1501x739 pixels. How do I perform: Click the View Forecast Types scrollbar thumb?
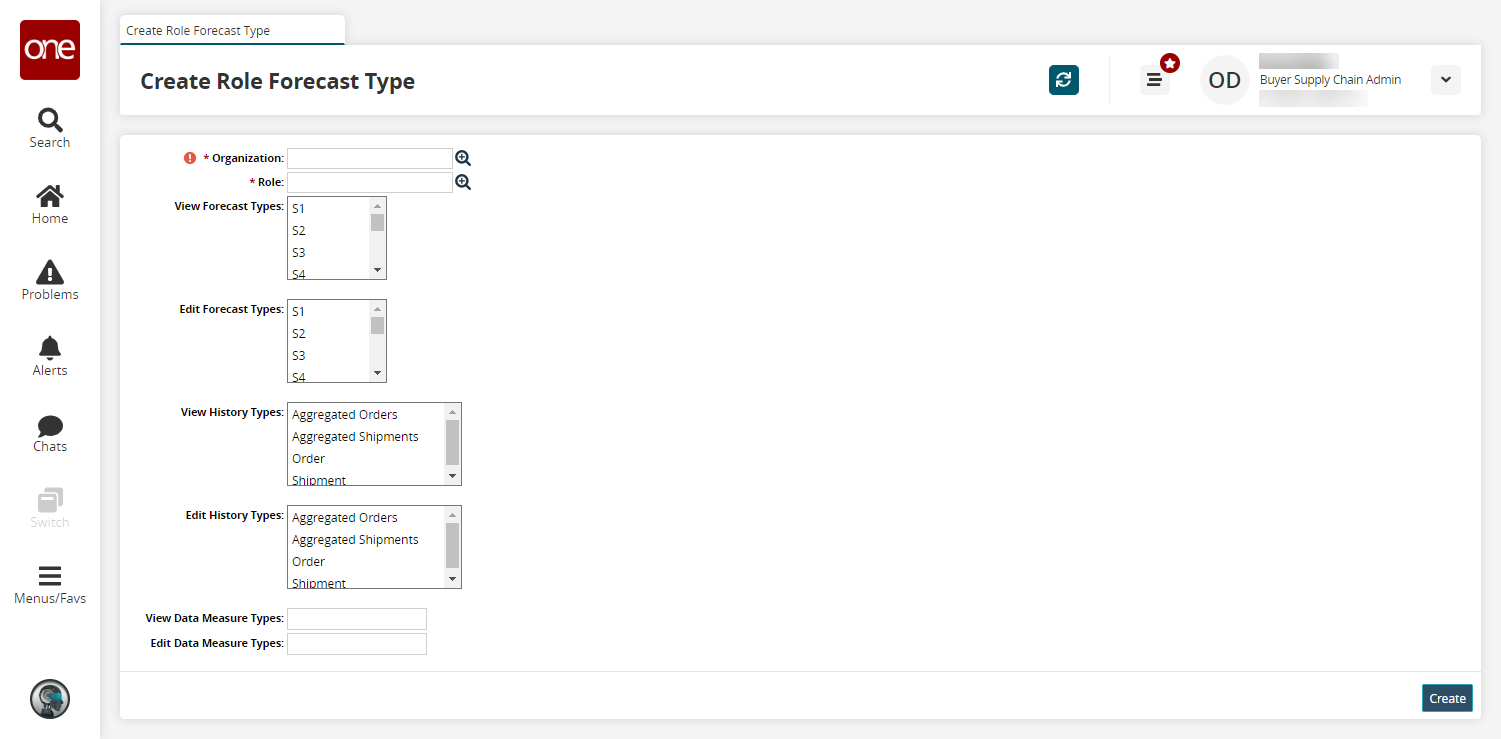[377, 222]
